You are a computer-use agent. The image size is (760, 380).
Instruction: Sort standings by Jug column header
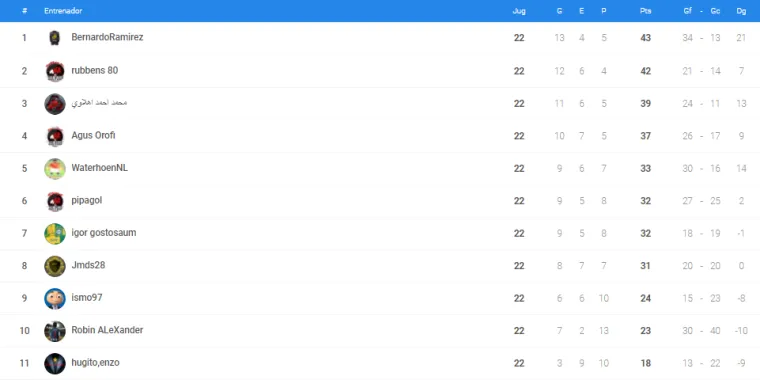tap(519, 11)
